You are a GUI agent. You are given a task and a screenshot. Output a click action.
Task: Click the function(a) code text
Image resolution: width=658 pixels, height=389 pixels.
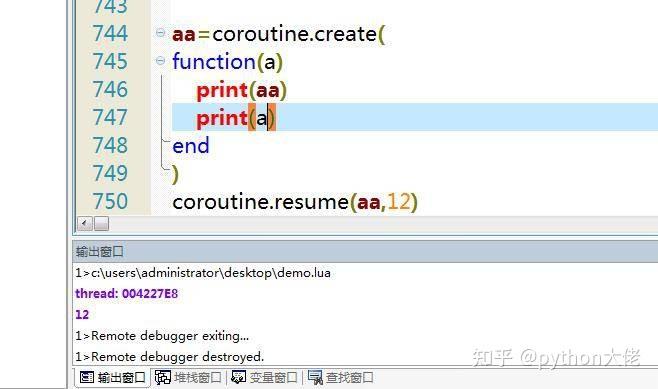coord(227,62)
